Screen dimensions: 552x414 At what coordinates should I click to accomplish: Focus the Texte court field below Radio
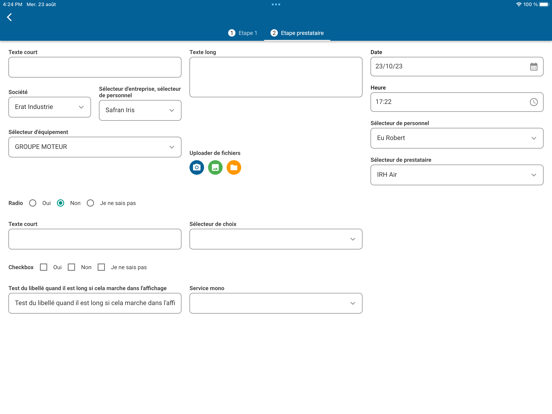tap(95, 239)
